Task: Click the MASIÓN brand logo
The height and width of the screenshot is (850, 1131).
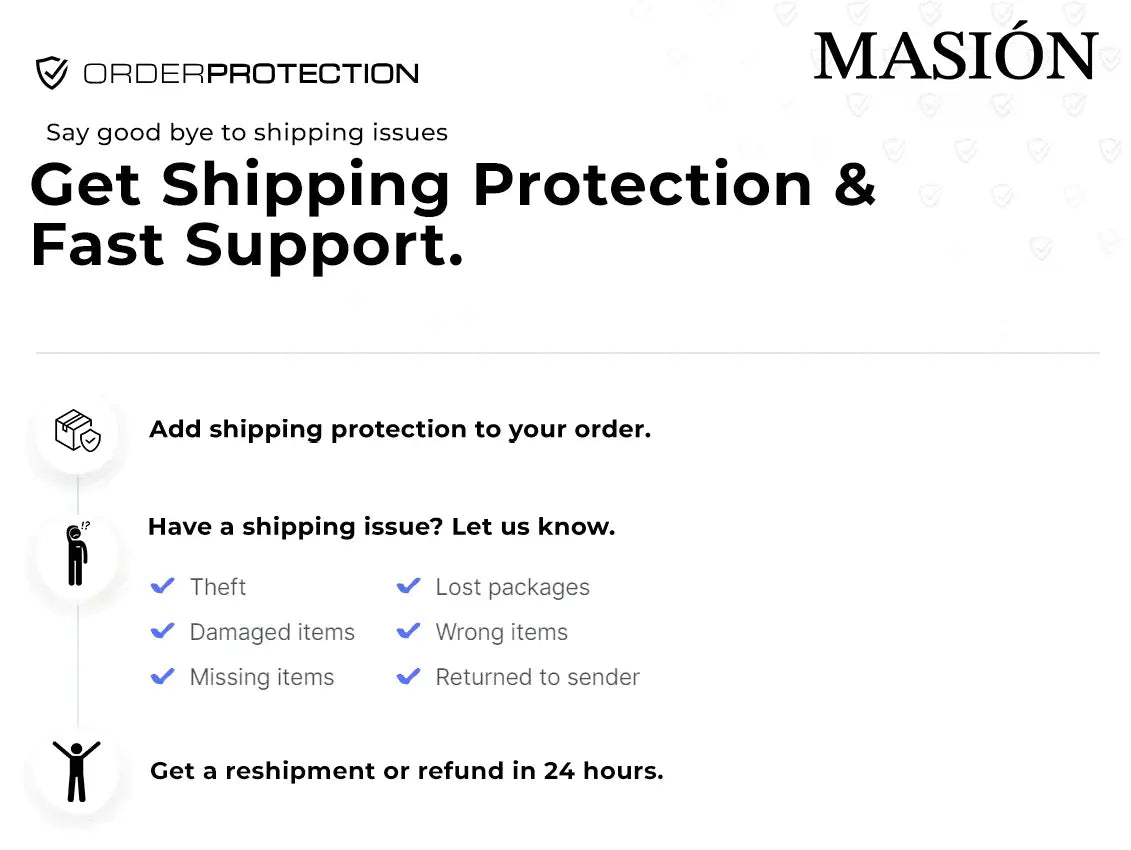Action: tap(956, 56)
